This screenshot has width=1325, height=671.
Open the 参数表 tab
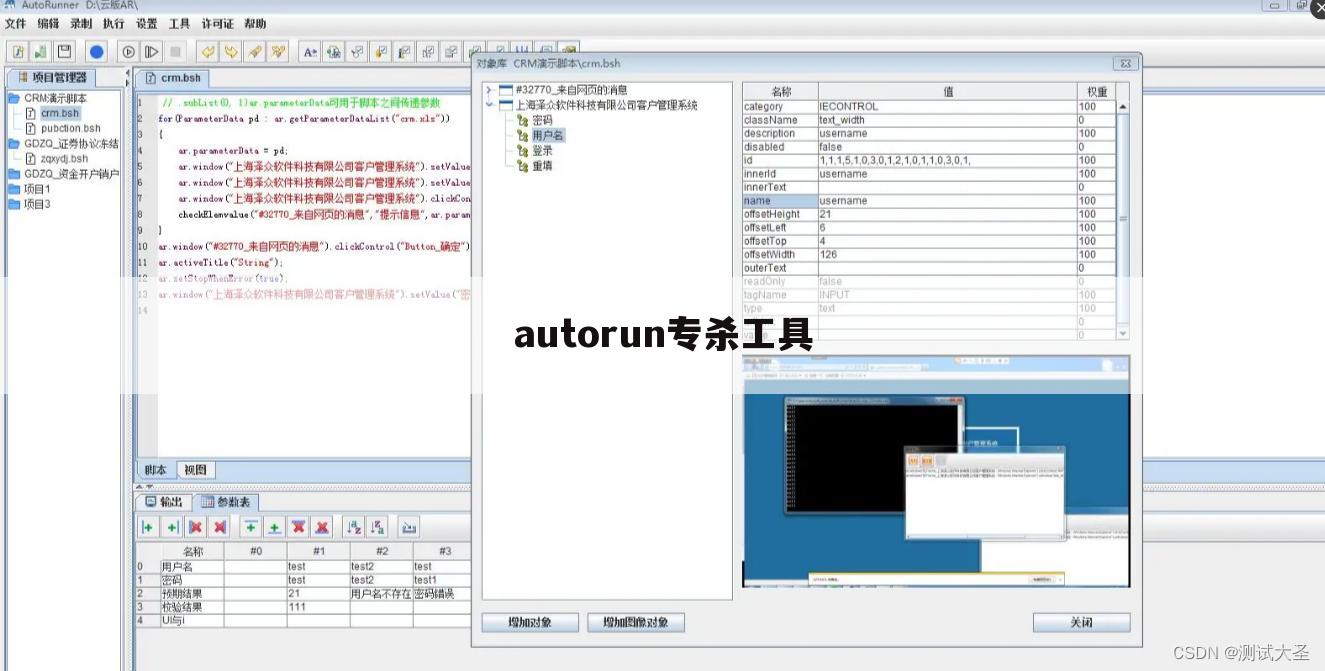[x=225, y=501]
